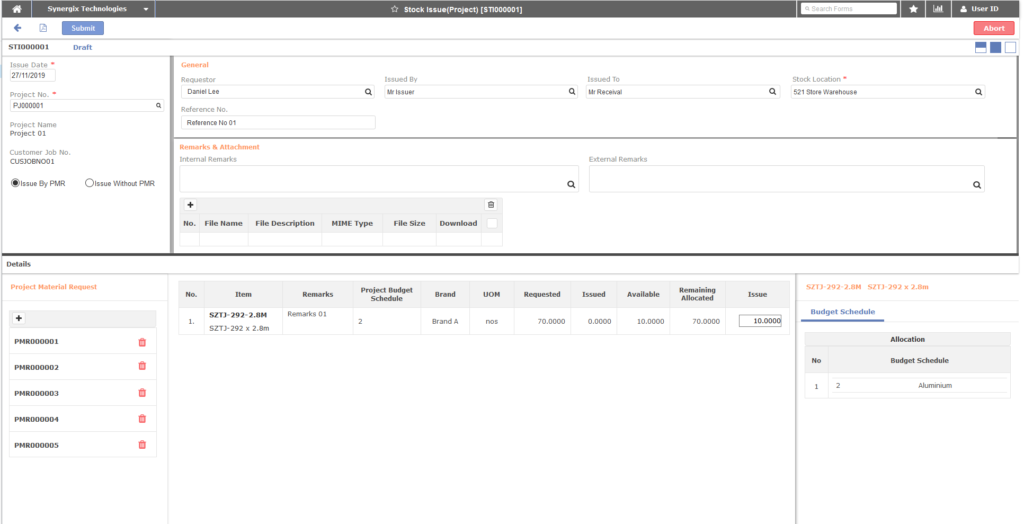Click the File Name column header
The height and width of the screenshot is (524, 1024).
click(223, 223)
